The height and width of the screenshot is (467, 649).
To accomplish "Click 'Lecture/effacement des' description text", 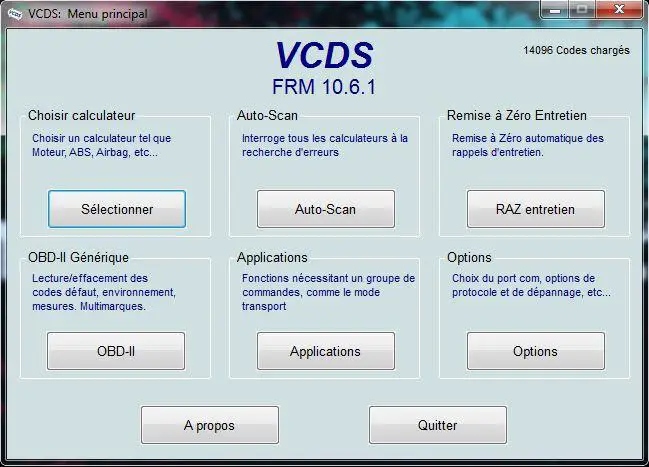I will click(x=104, y=292).
